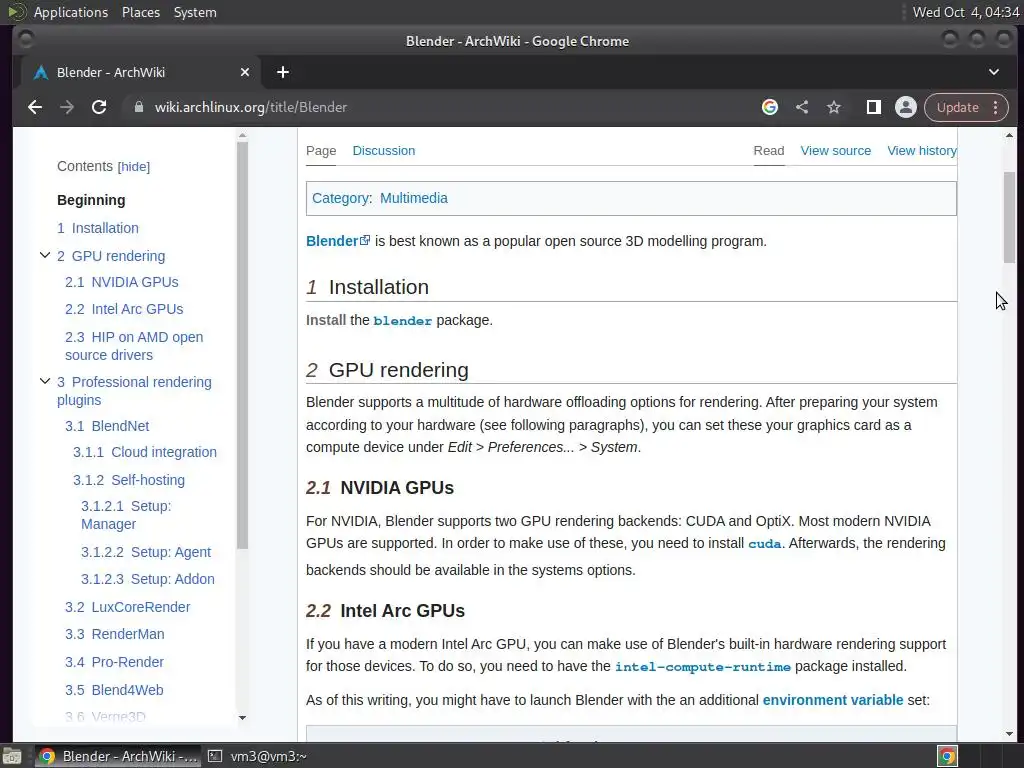Open the Google icon in address bar
Image resolution: width=1024 pixels, height=768 pixels.
[770, 107]
